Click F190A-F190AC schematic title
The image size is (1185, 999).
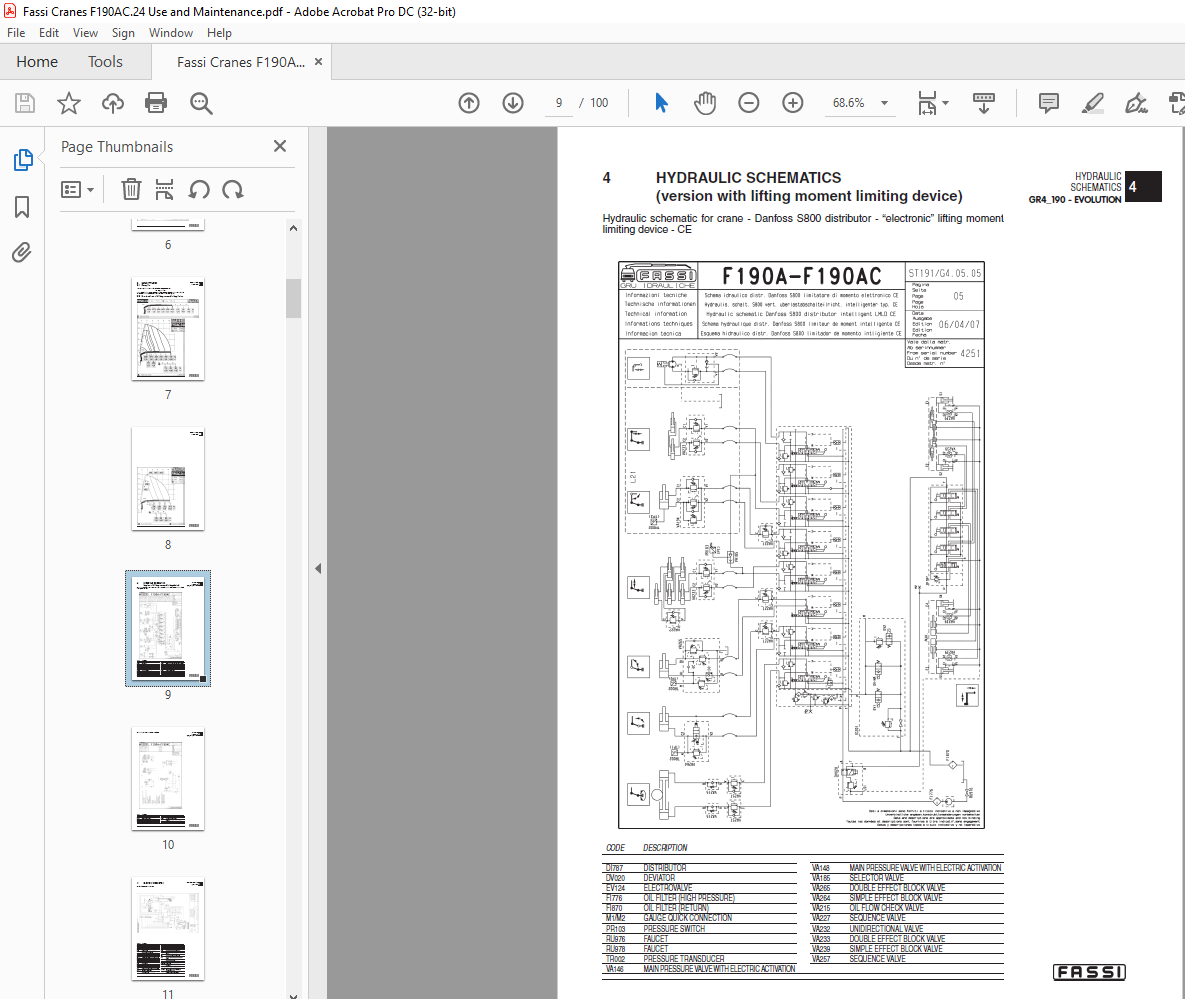click(802, 277)
